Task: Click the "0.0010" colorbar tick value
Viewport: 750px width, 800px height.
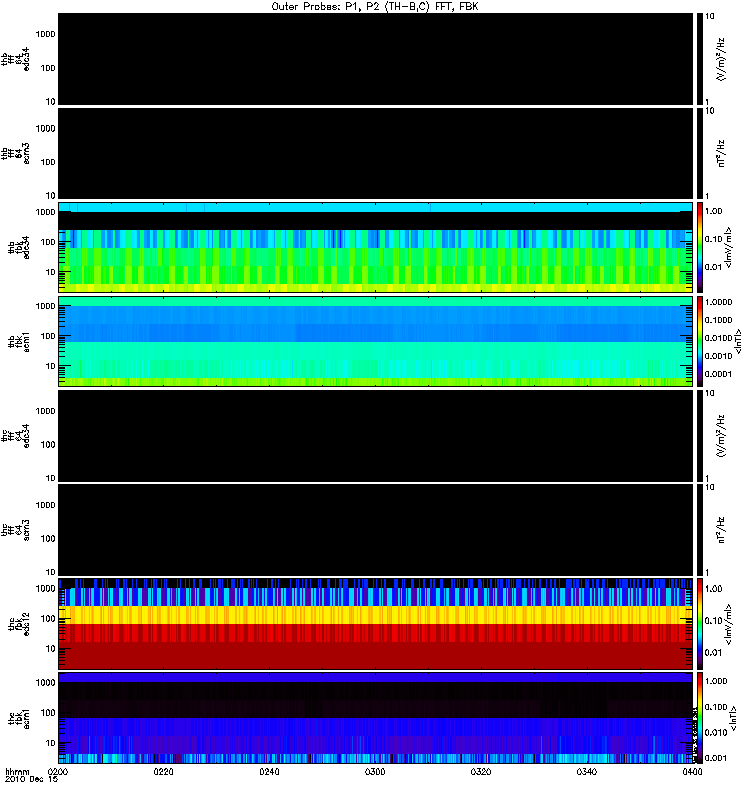Action: (718, 356)
